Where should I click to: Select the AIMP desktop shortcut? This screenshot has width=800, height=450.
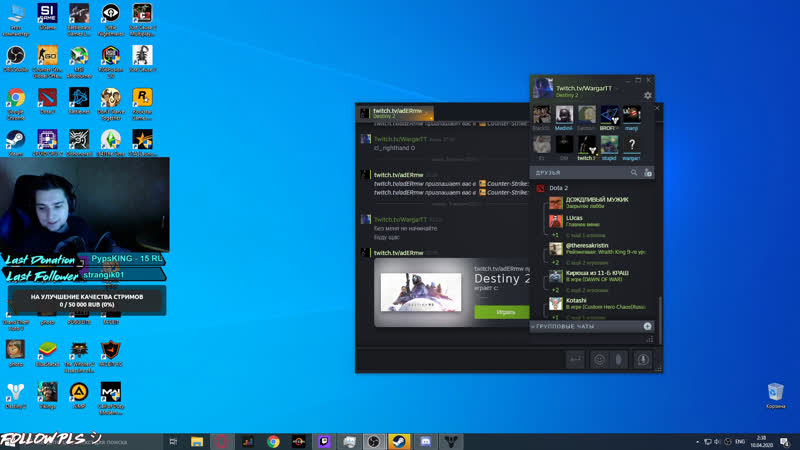point(79,396)
